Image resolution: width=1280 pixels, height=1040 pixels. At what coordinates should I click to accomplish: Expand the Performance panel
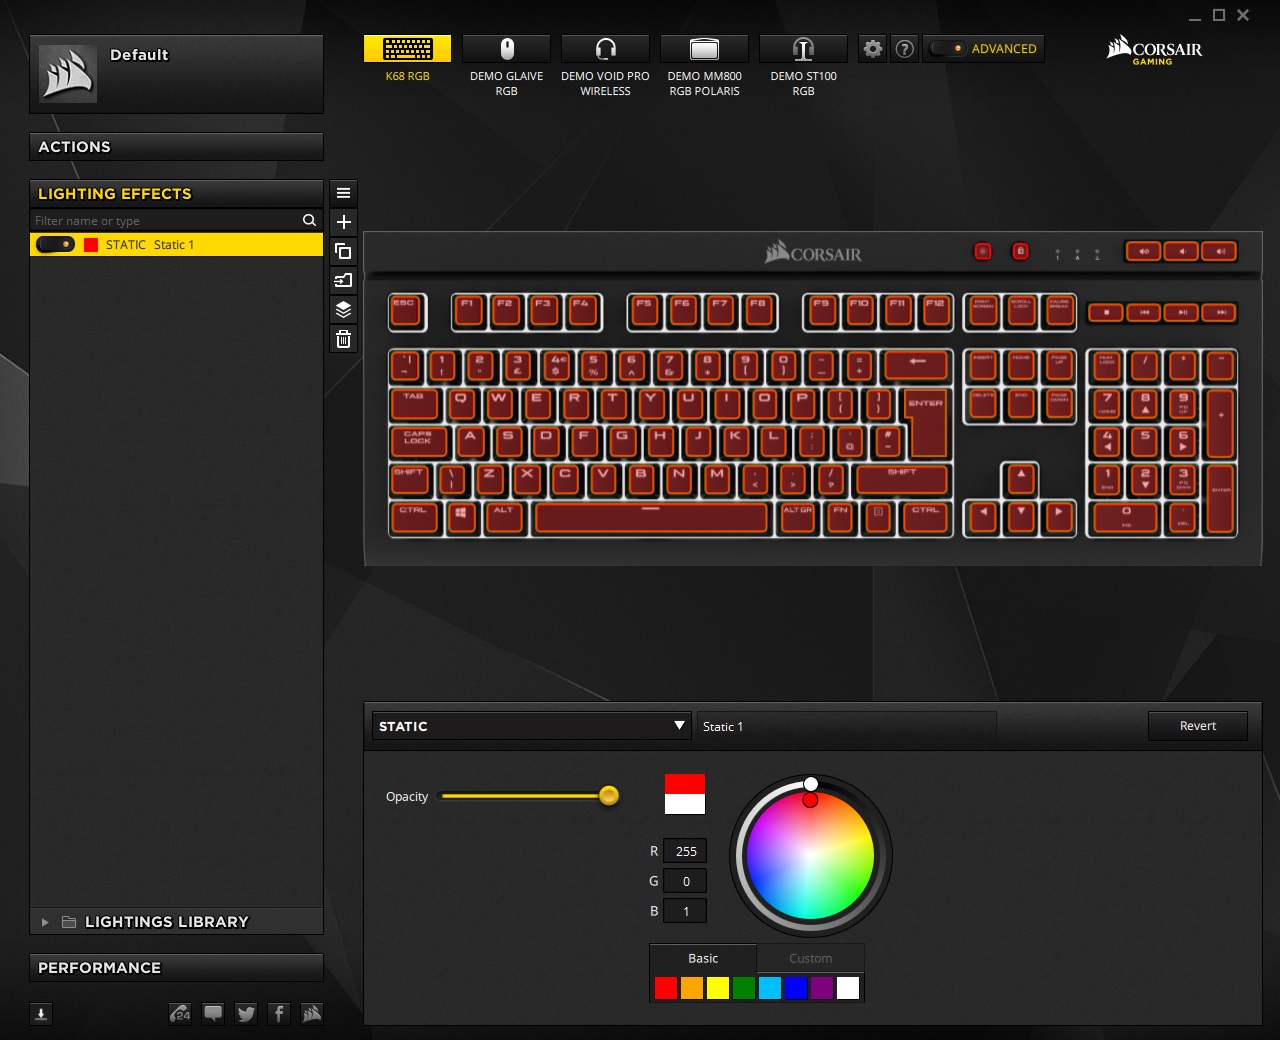(176, 968)
